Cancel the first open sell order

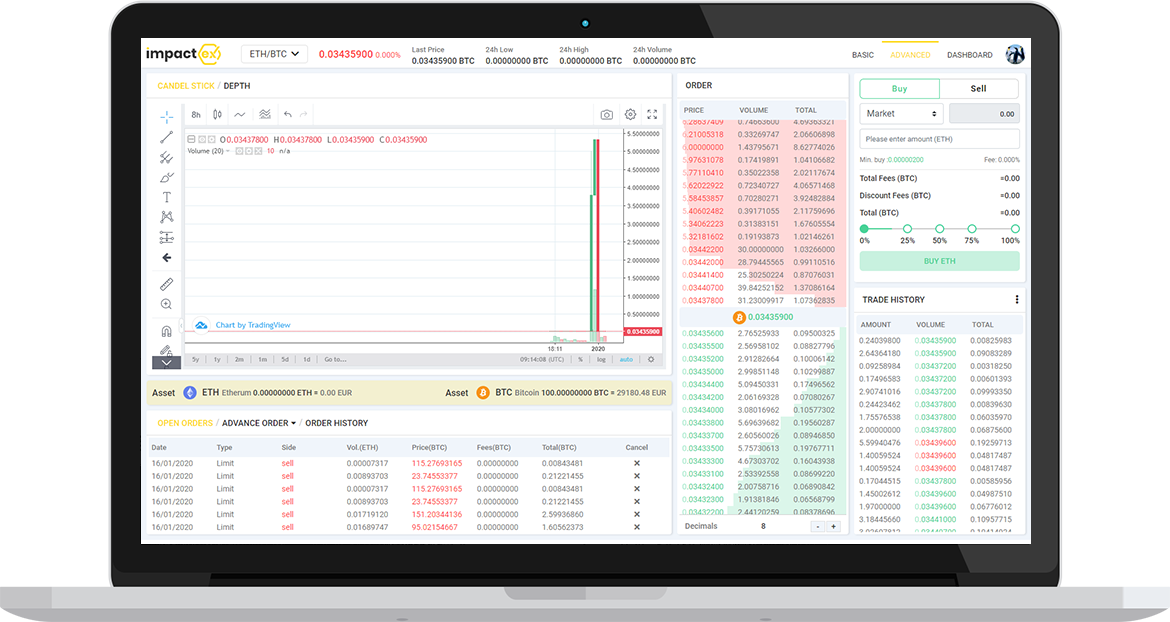tap(636, 463)
